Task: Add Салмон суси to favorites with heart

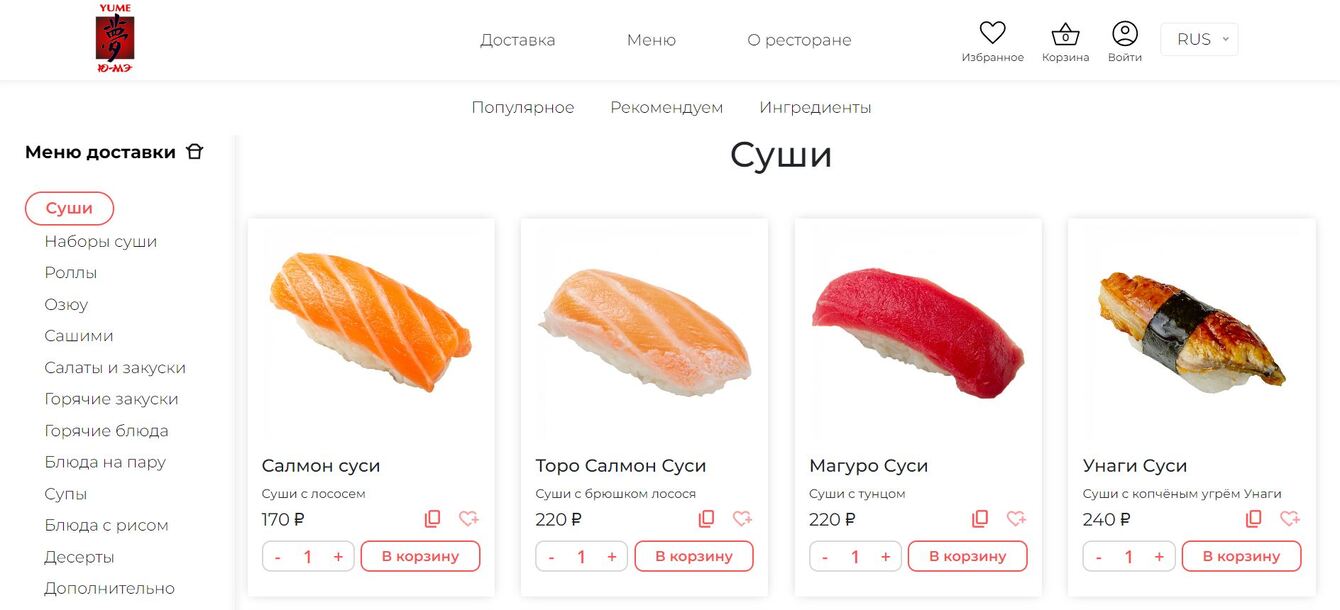Action: point(469,519)
